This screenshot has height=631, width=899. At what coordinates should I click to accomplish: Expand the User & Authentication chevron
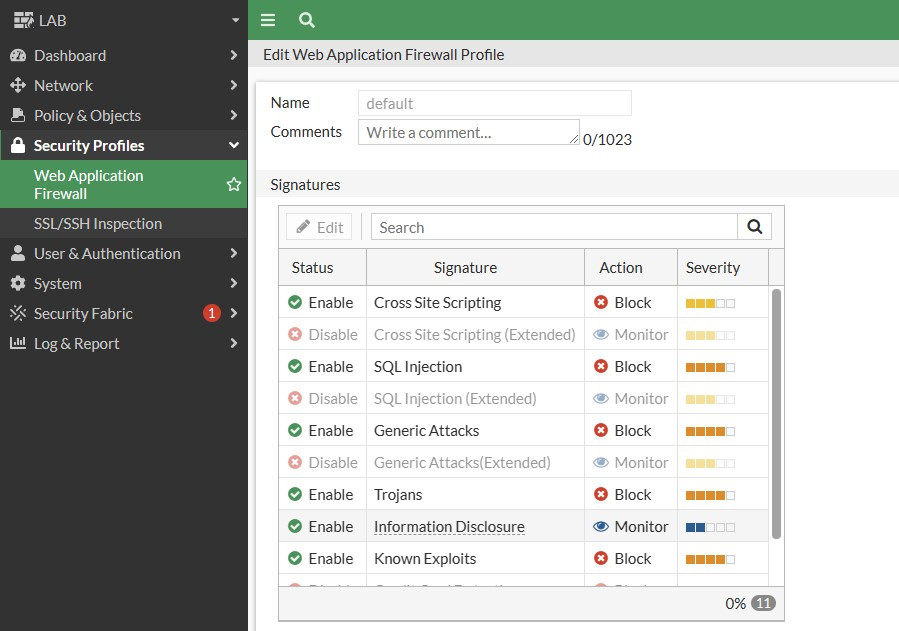(233, 253)
